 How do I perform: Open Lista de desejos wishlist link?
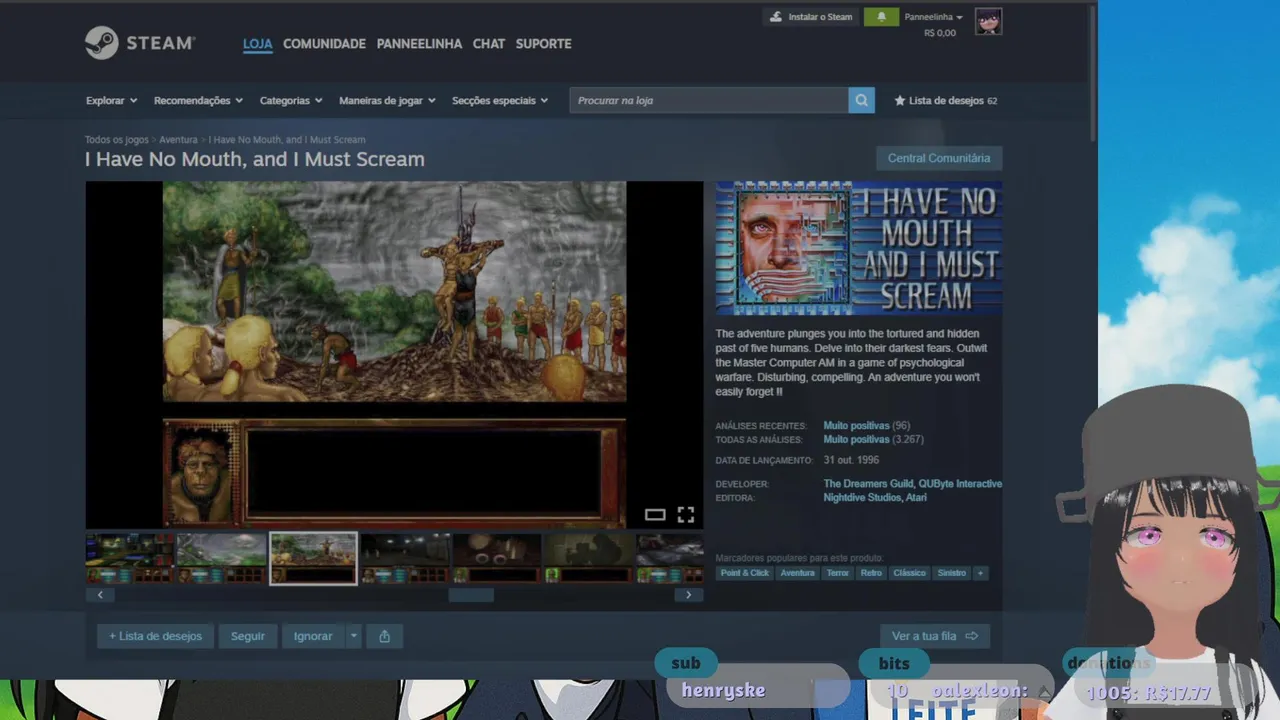coord(945,100)
